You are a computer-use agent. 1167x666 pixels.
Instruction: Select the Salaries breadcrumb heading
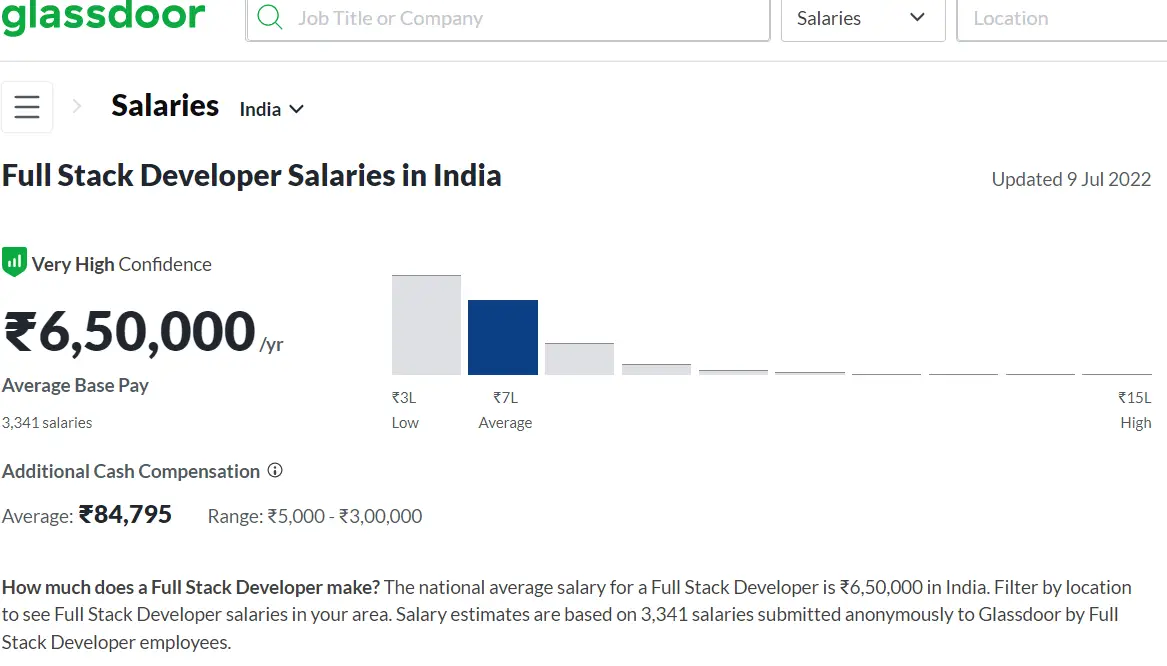(164, 105)
